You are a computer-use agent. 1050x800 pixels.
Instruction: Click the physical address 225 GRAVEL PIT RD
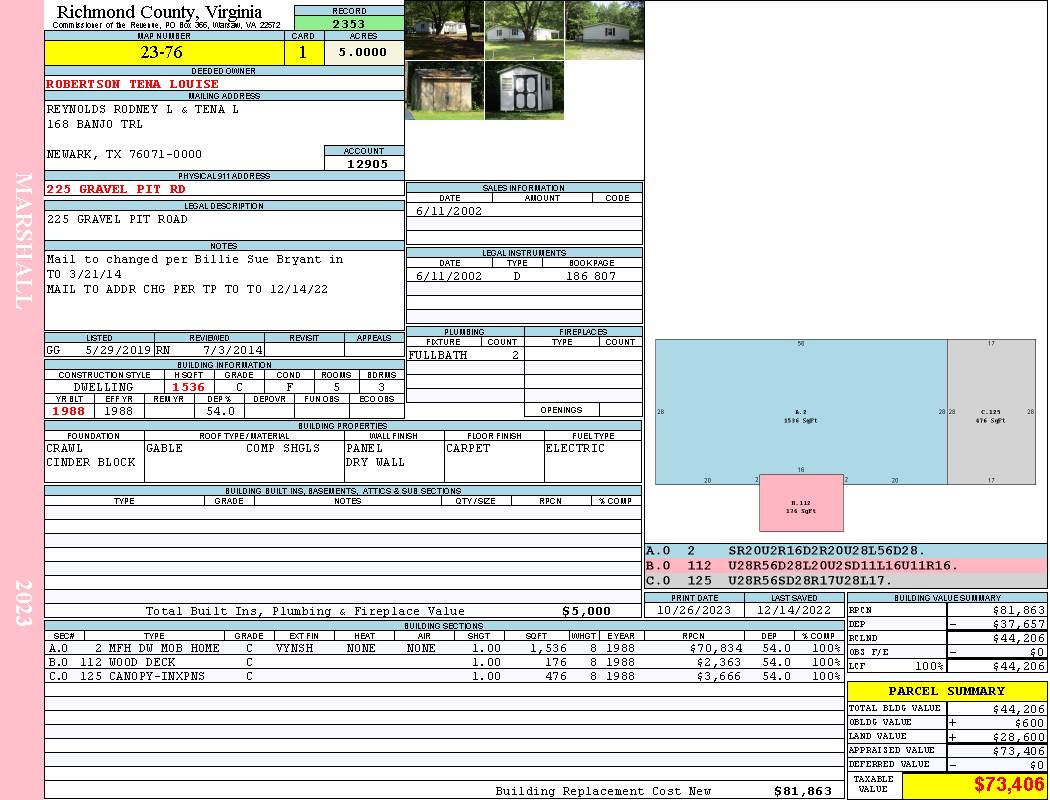[x=116, y=189]
